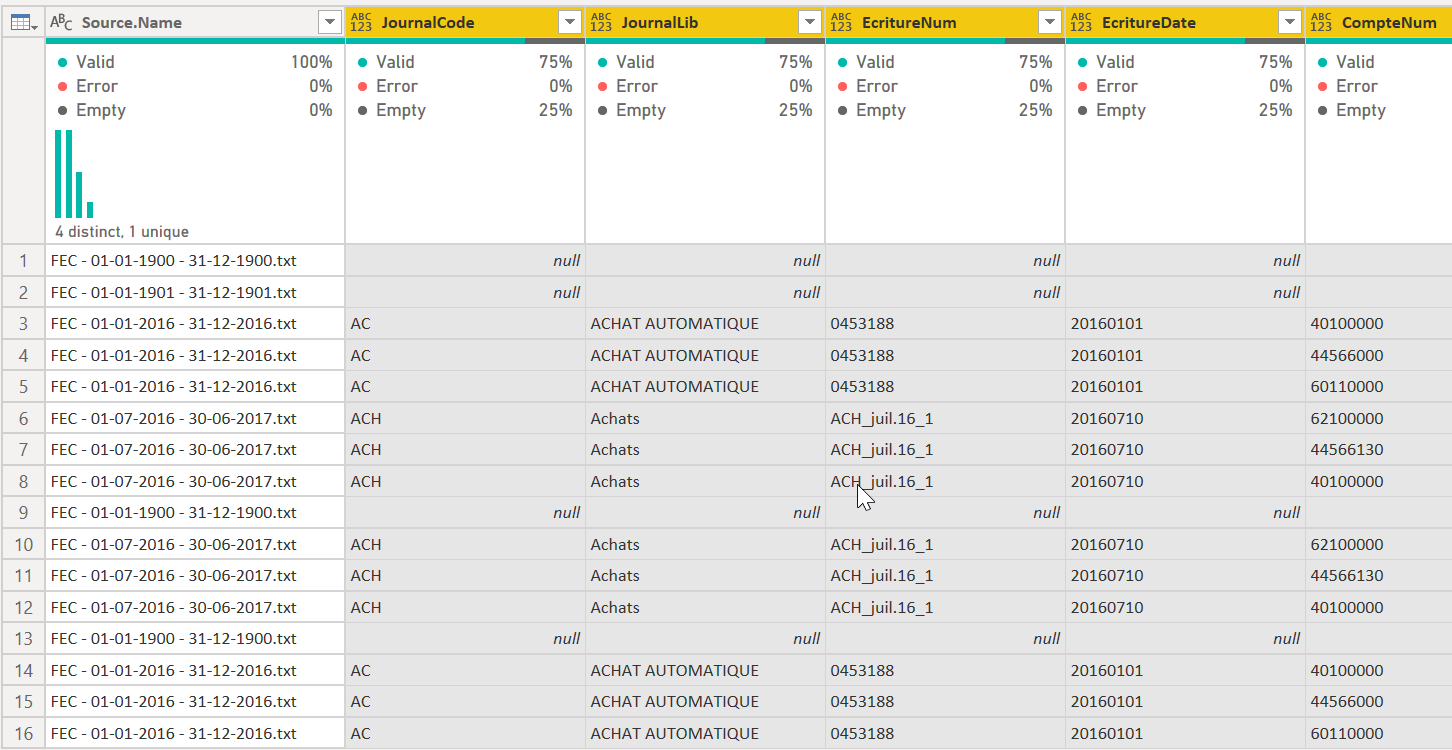Click the EcritureDate column data type icon
The height and width of the screenshot is (750, 1452).
pos(1081,22)
